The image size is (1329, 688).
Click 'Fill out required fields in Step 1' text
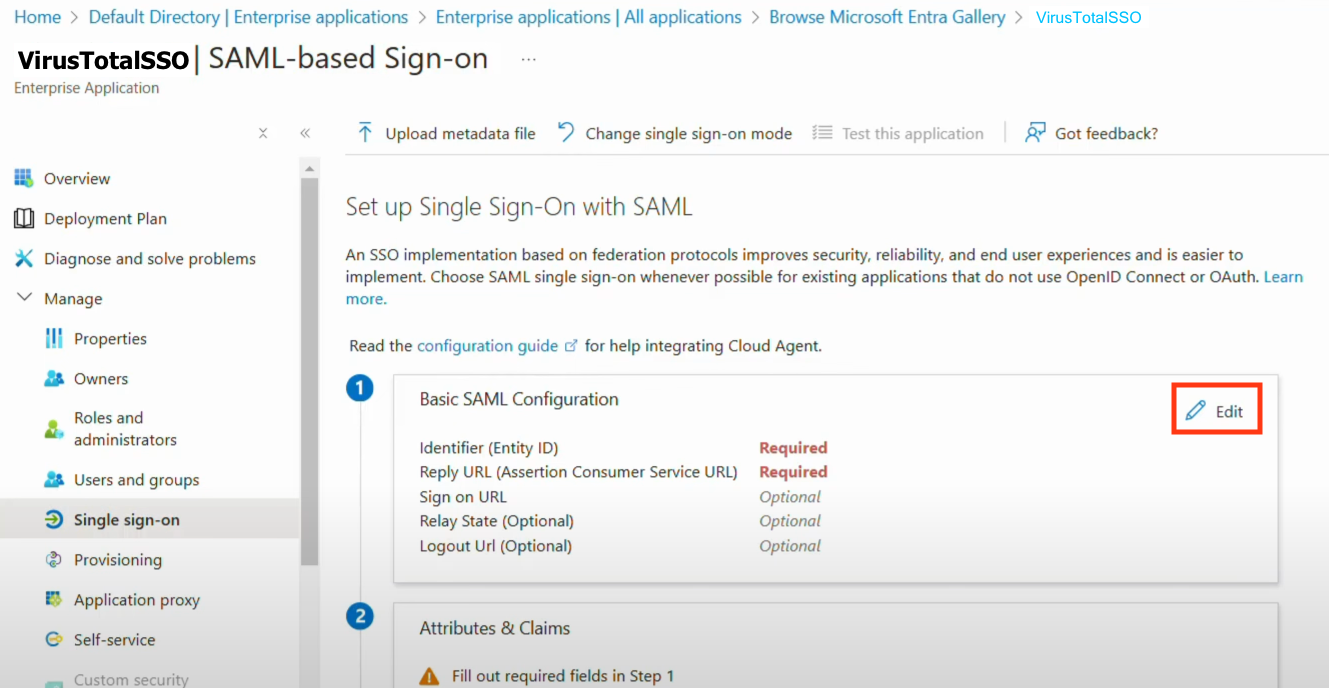tap(563, 676)
